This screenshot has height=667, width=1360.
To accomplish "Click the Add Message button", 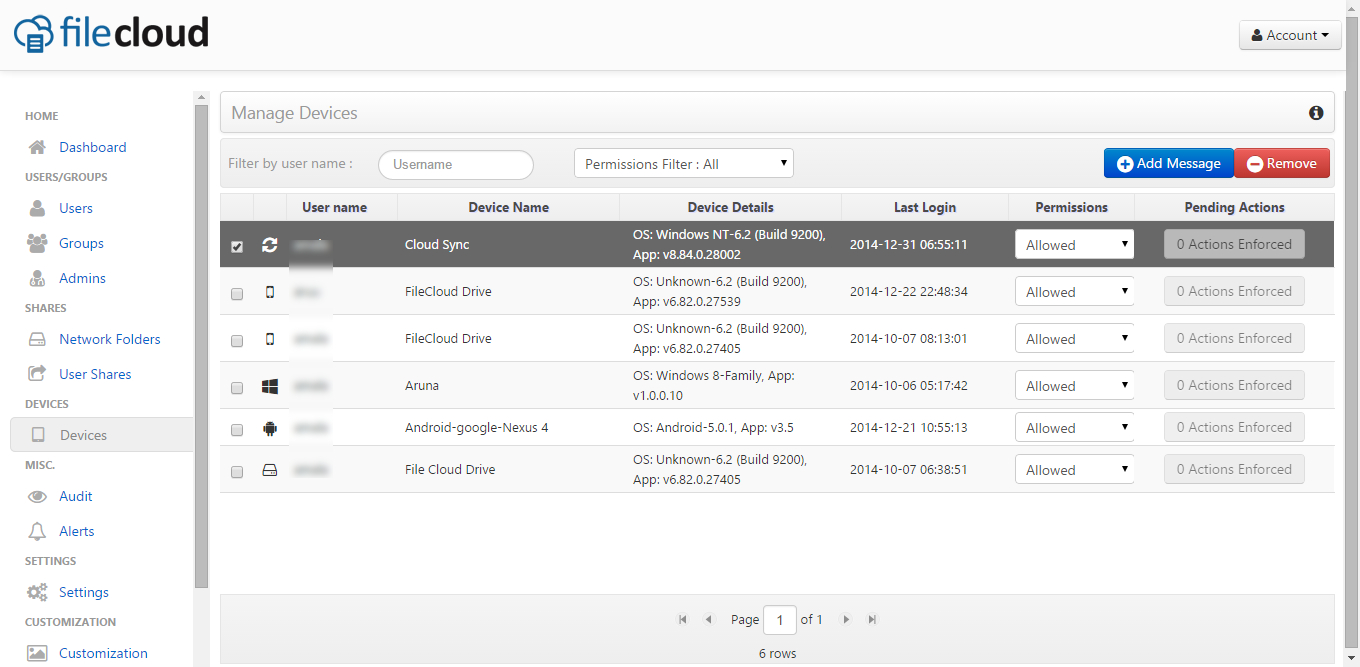I will click(x=1168, y=162).
